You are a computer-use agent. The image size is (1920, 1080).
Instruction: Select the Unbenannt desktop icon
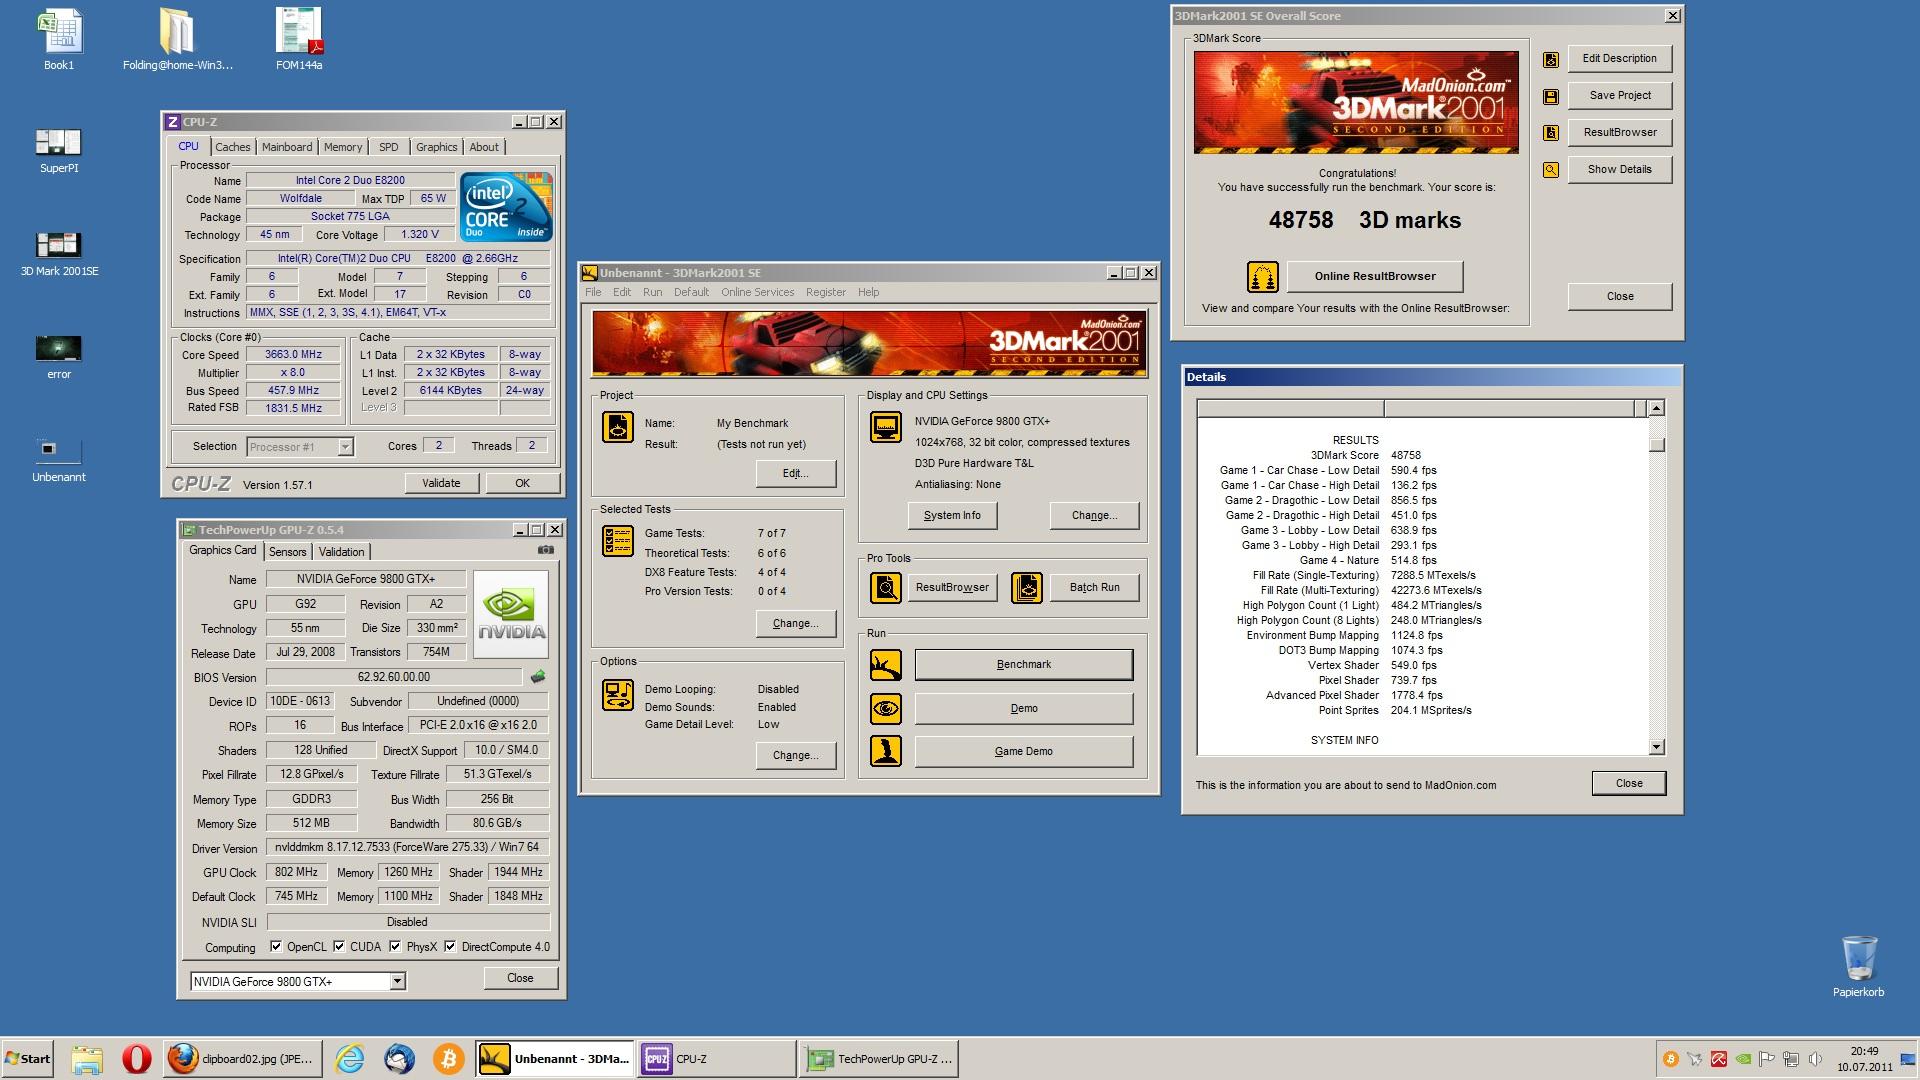[x=59, y=459]
